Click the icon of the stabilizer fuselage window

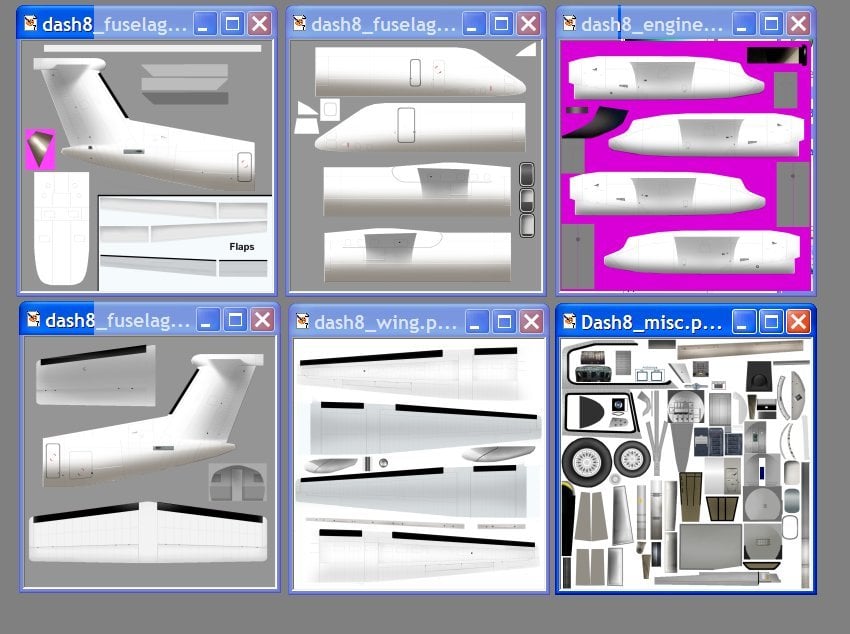pos(34,319)
